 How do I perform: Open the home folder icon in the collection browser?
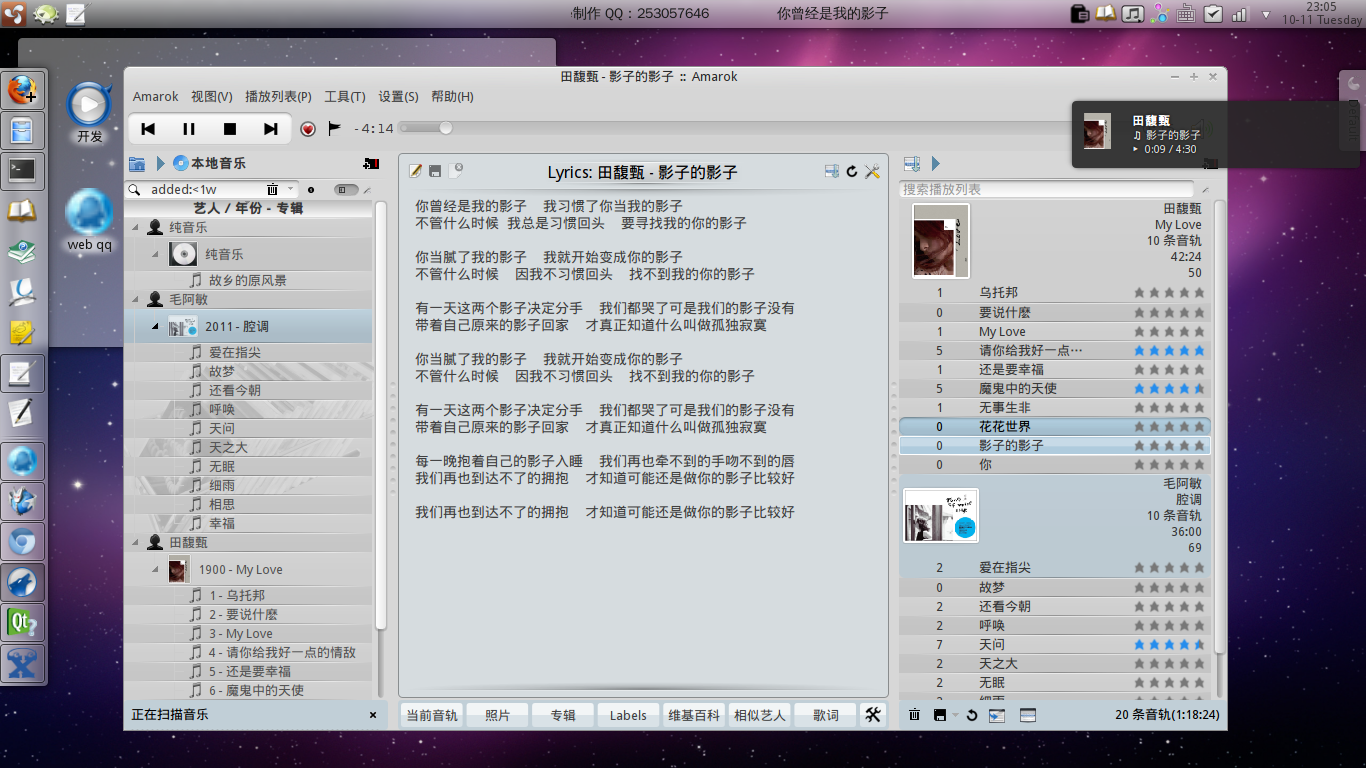tap(138, 163)
